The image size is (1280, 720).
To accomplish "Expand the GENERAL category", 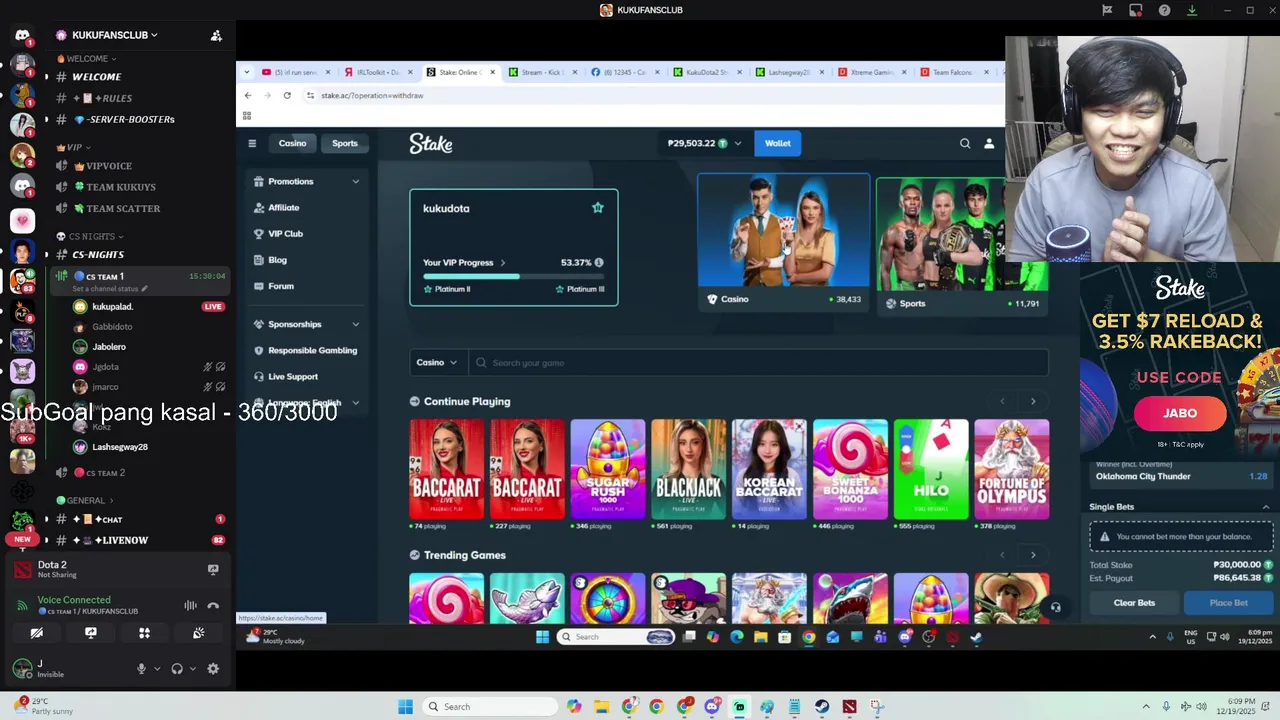I will tap(85, 500).
